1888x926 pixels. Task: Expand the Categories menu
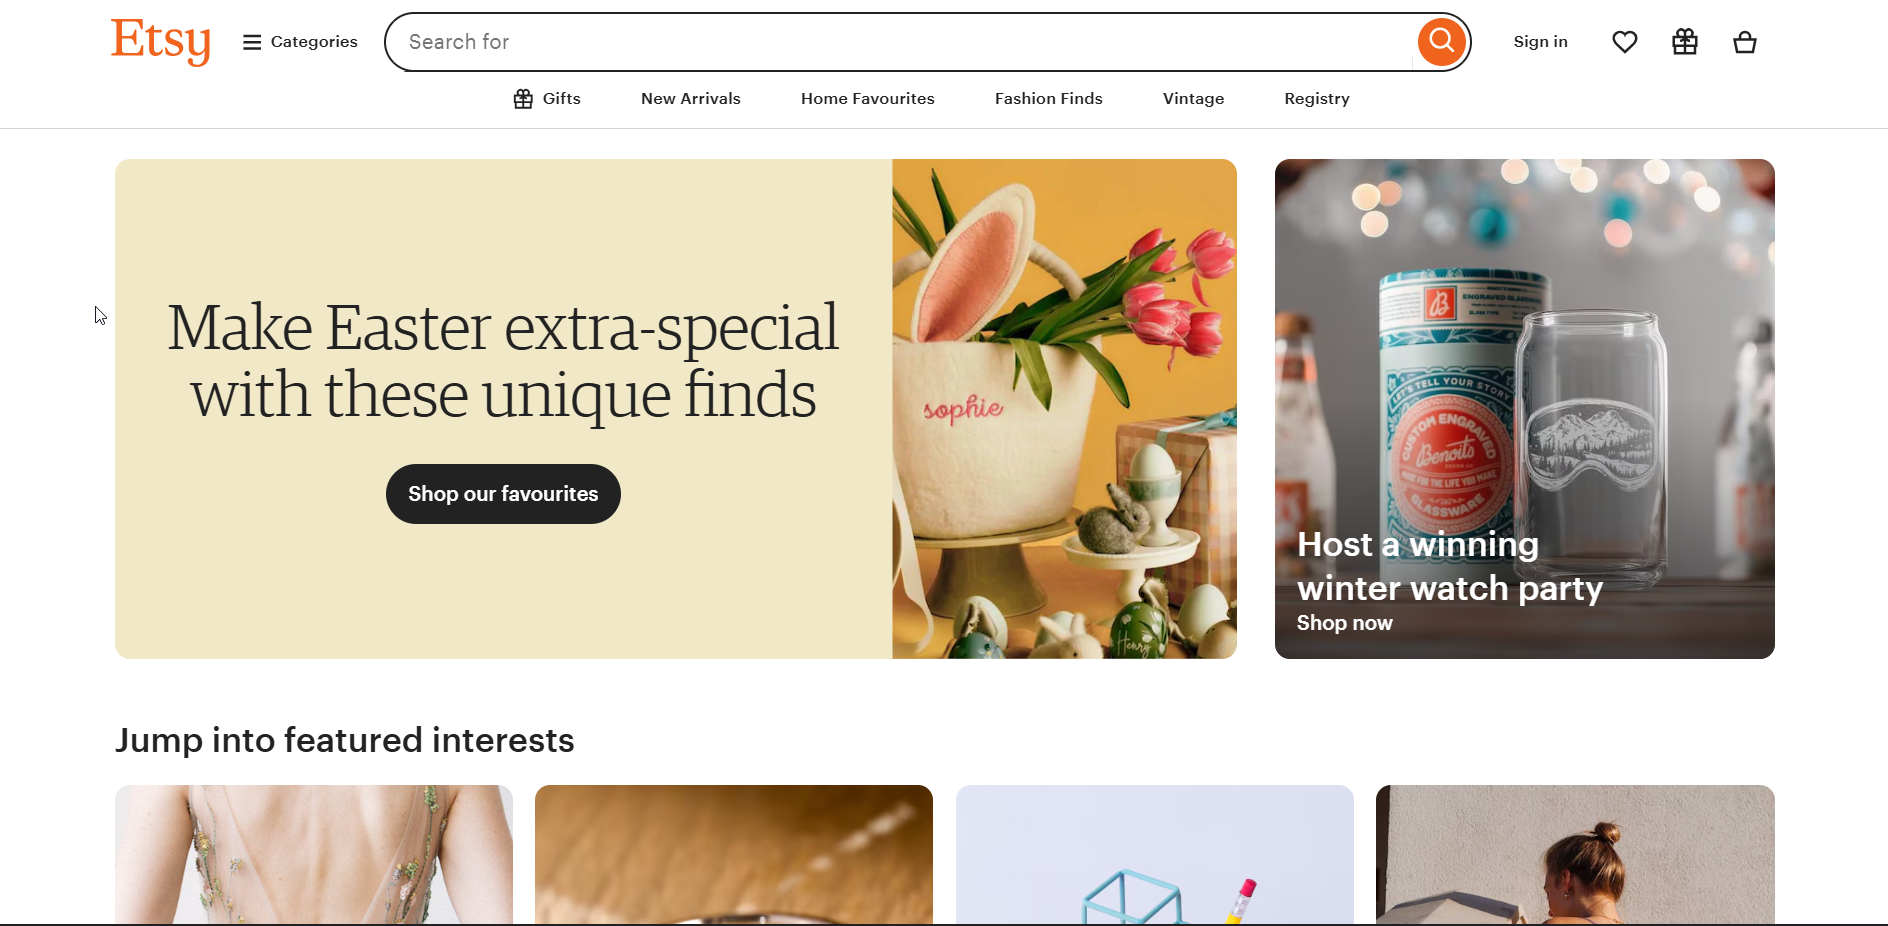click(300, 42)
